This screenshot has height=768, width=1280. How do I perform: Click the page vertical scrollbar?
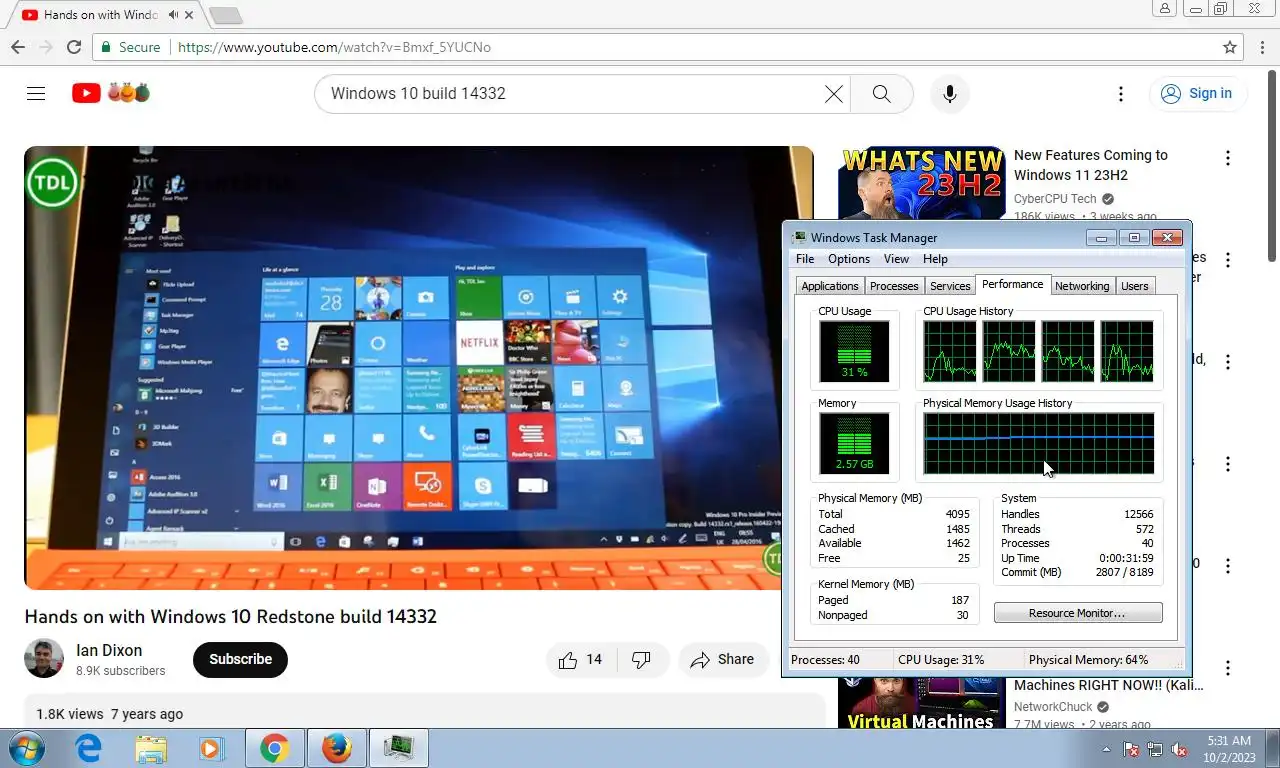tap(1272, 164)
